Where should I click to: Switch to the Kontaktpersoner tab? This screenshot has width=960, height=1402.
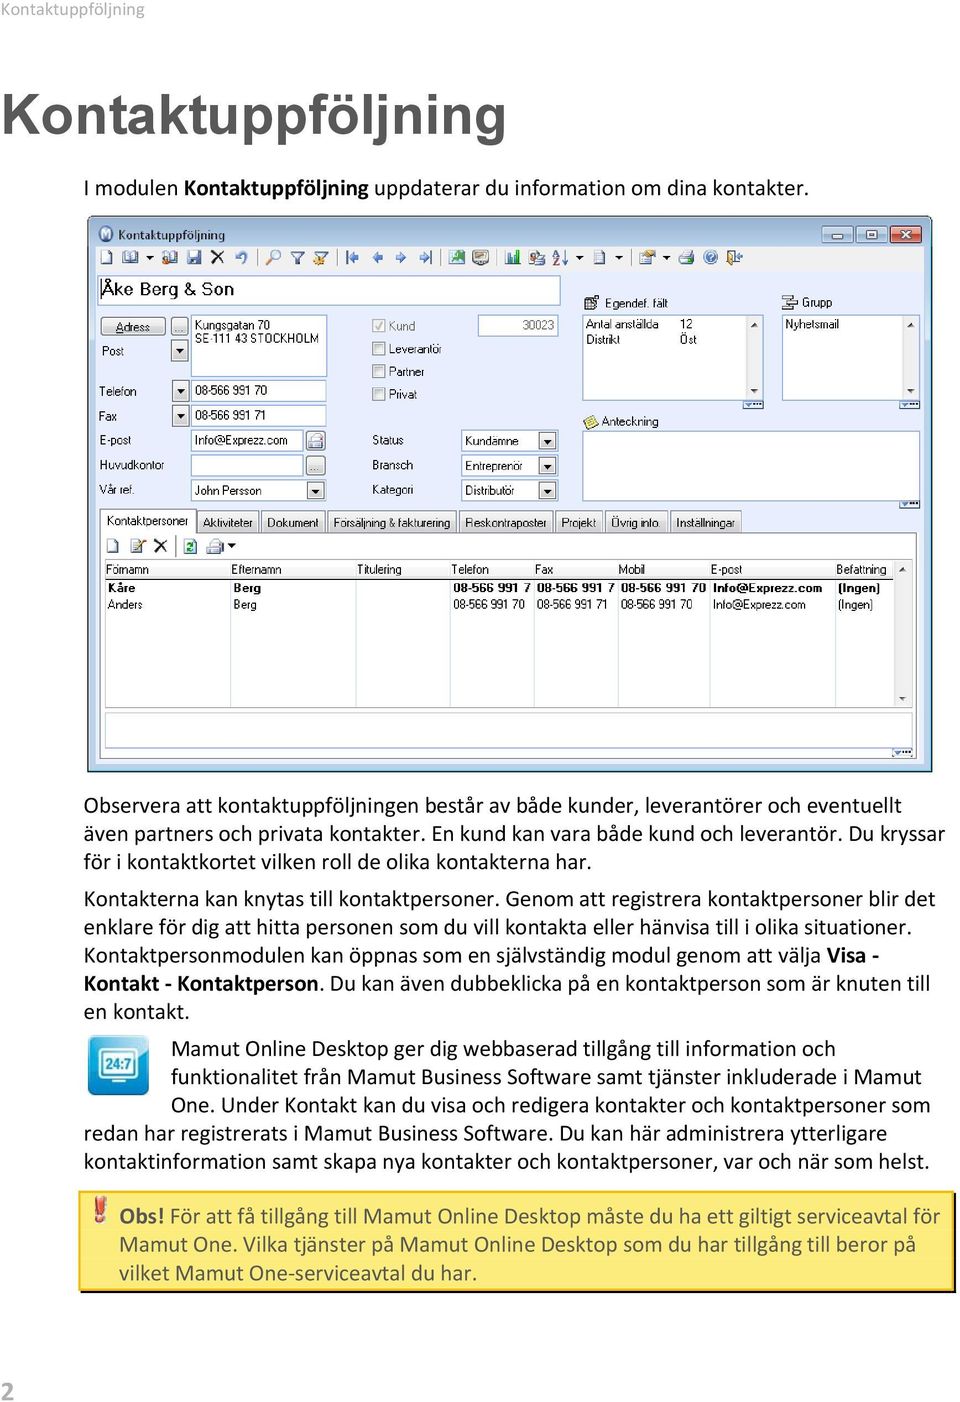[147, 521]
